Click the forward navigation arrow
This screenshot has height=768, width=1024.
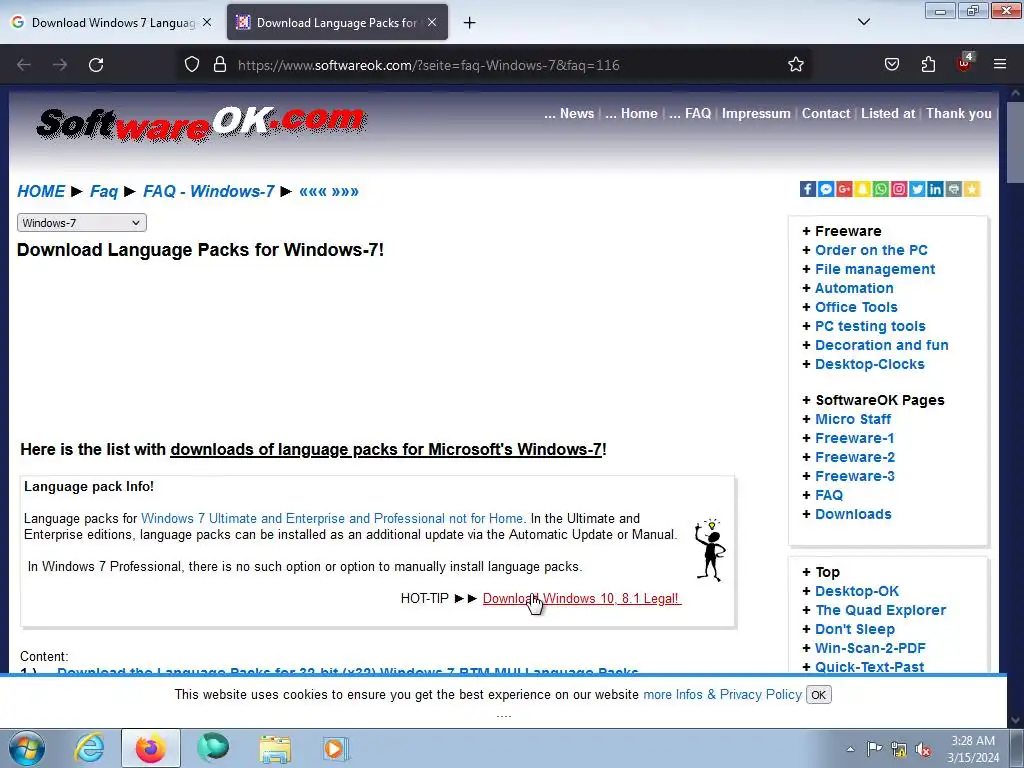[60, 65]
